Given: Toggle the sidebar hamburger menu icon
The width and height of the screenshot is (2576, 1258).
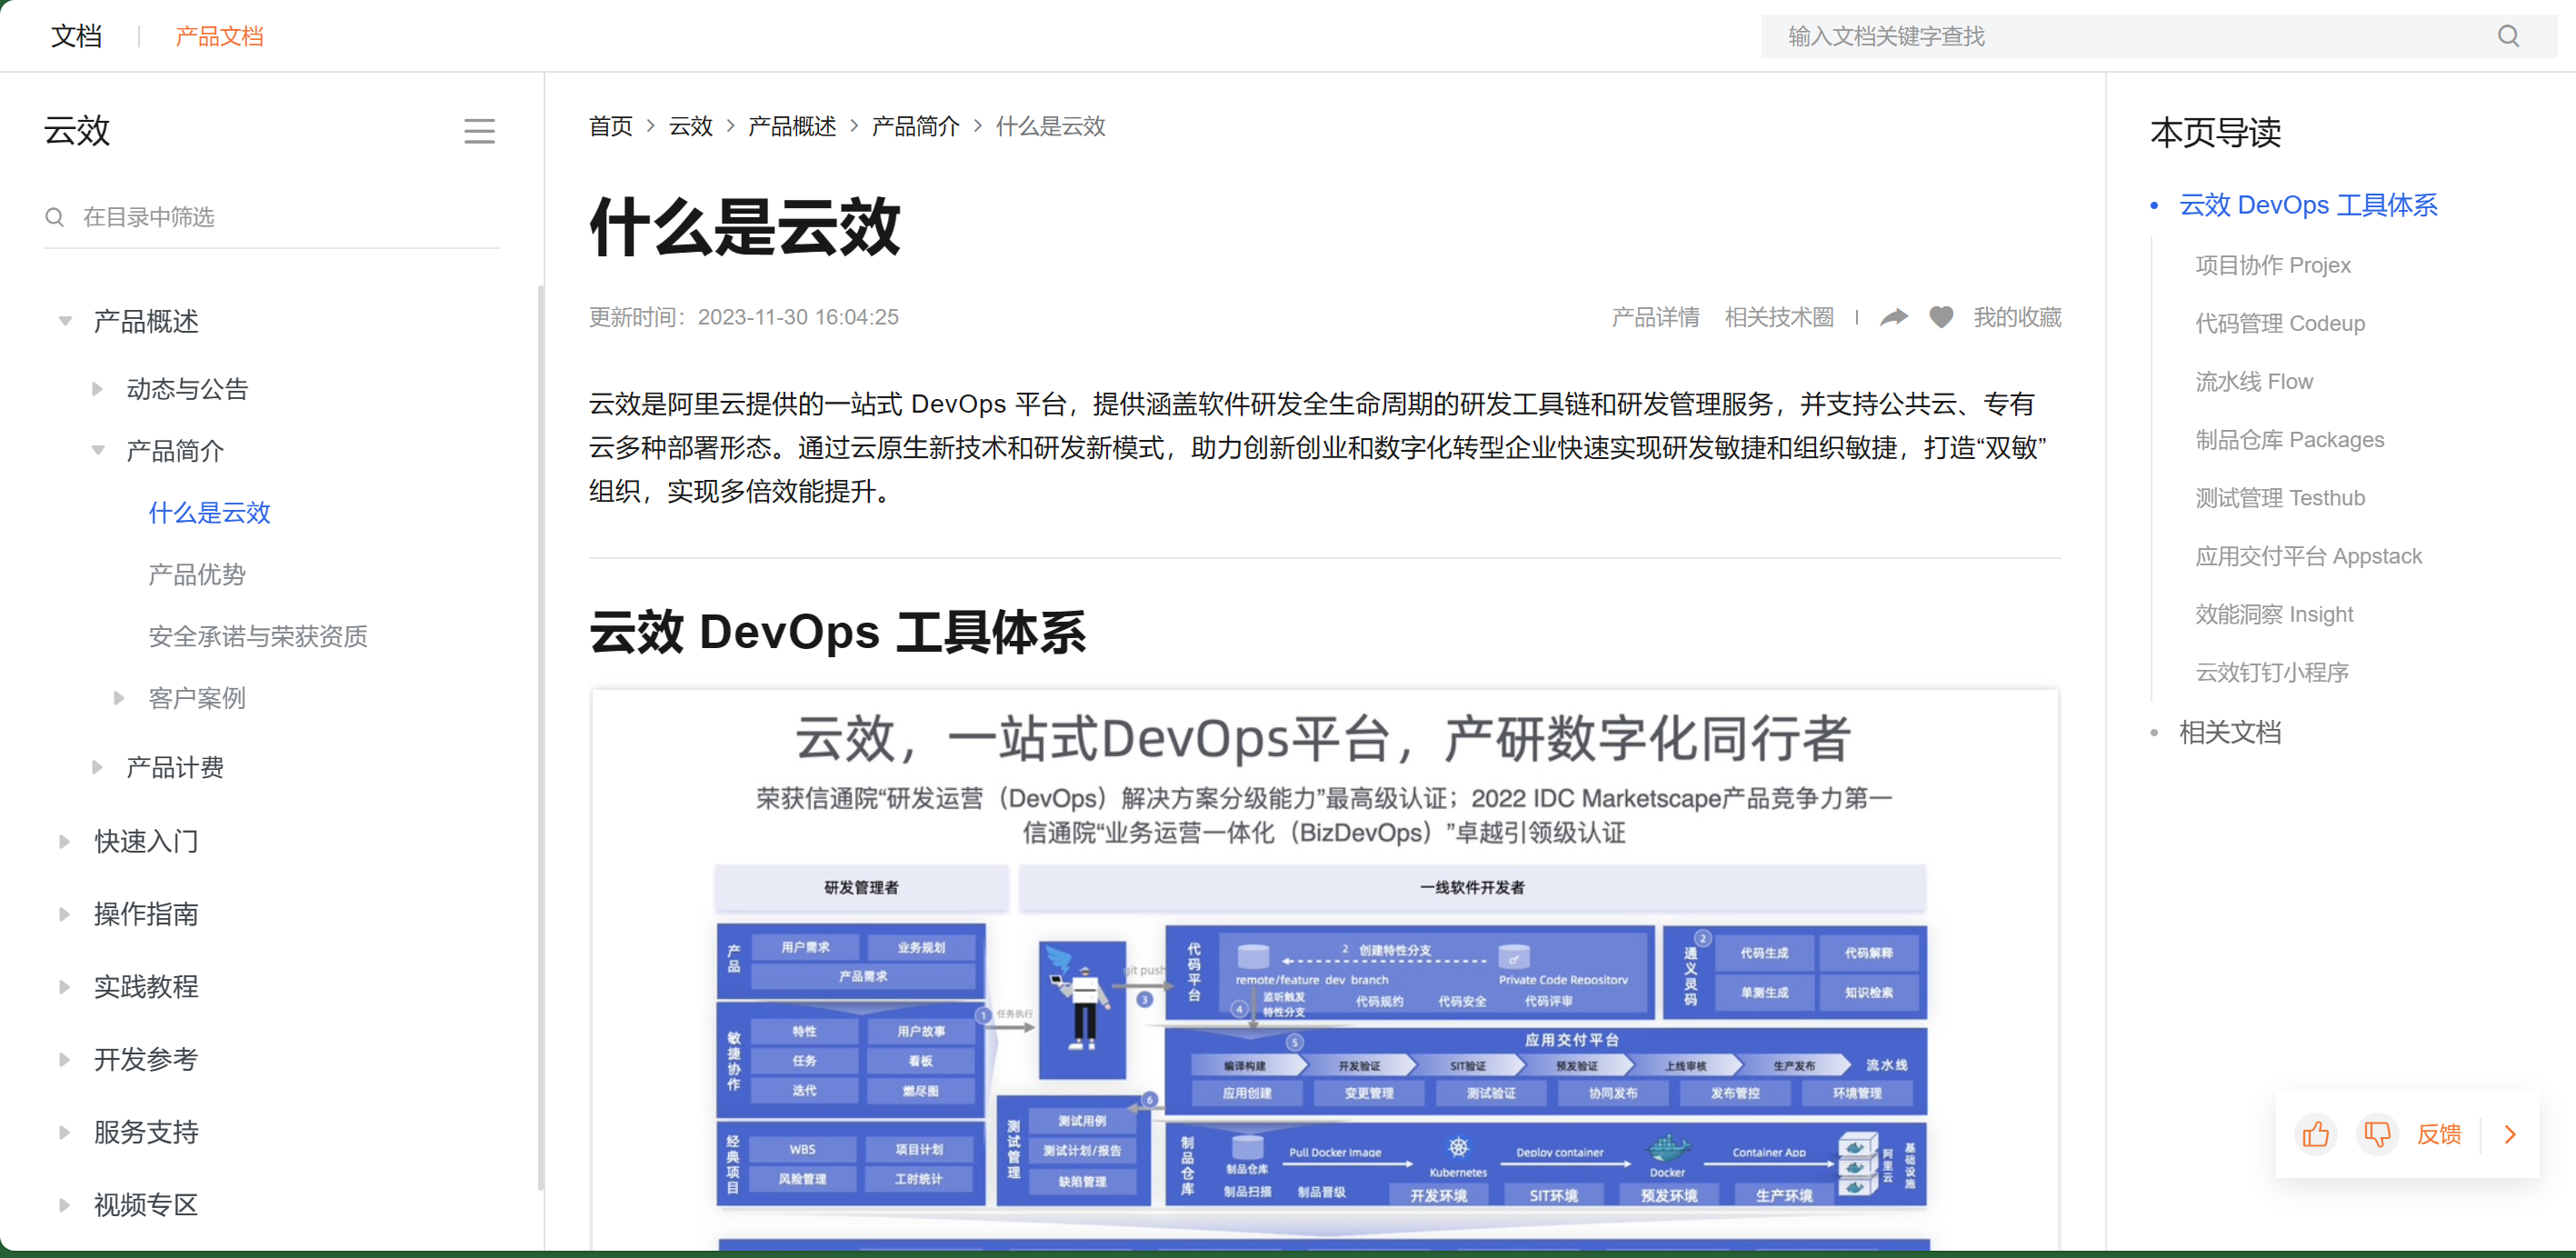Looking at the screenshot, I should coord(479,131).
